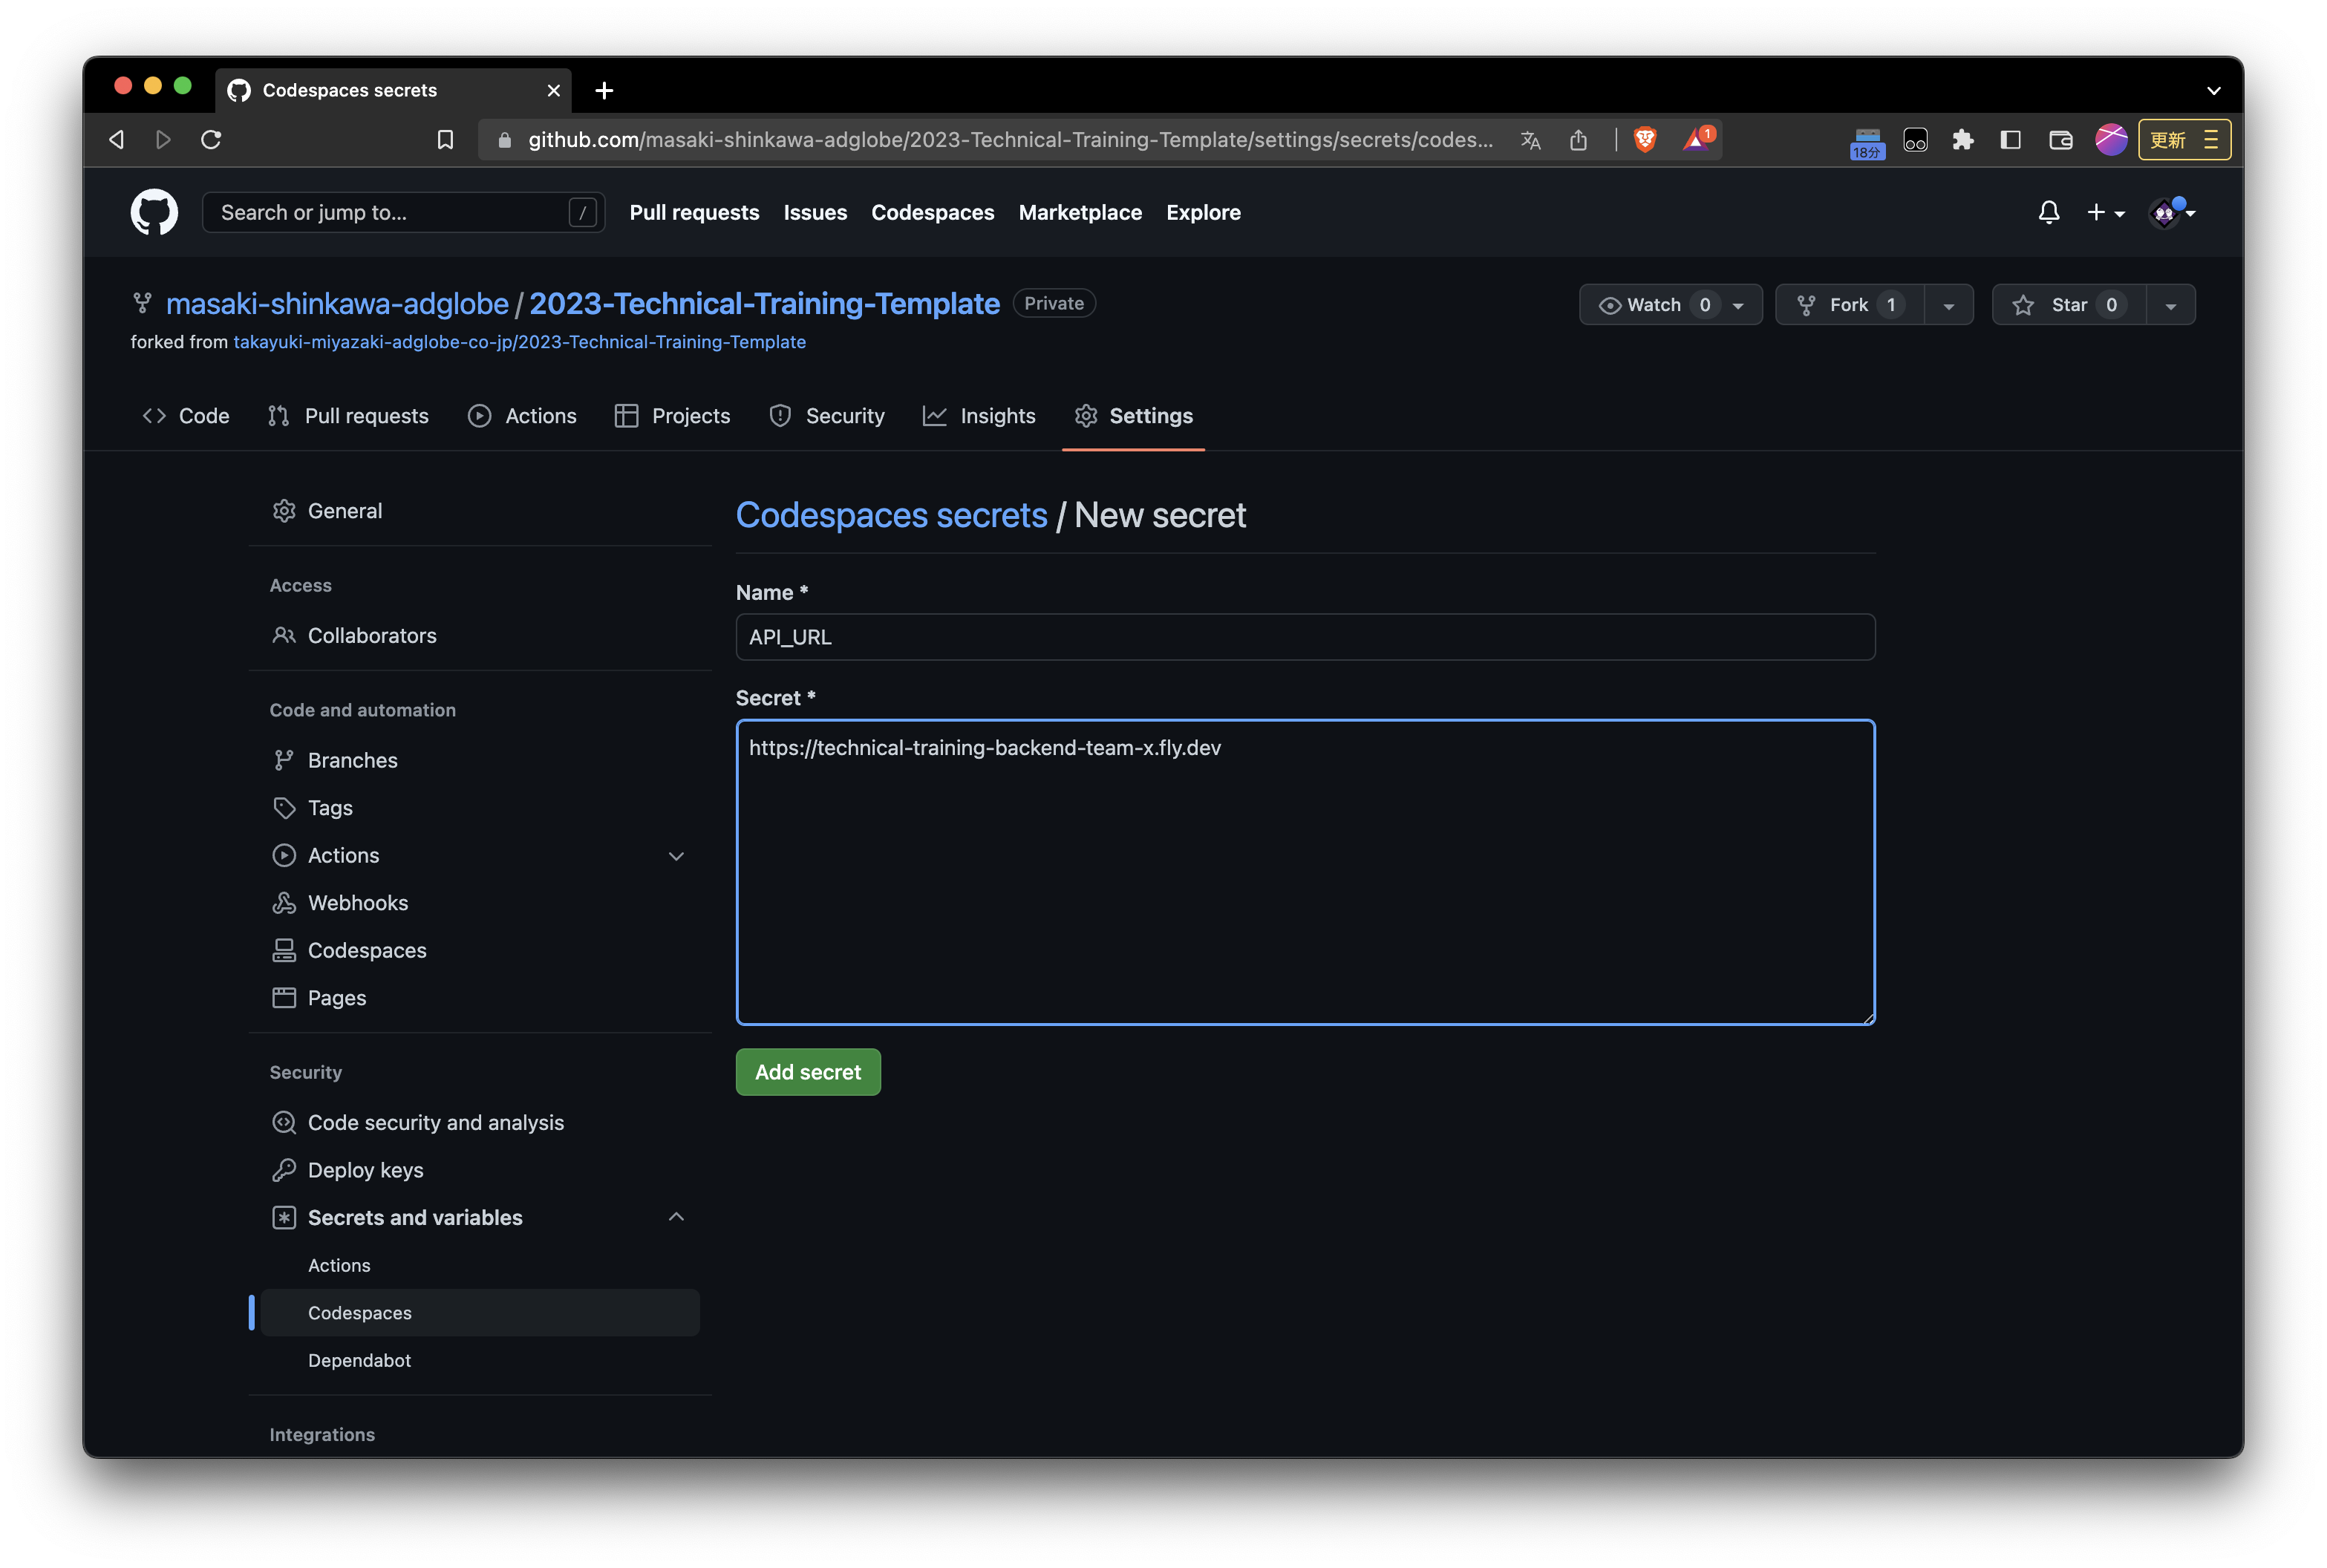
Task: Switch to the Settings tab
Action: (1151, 416)
